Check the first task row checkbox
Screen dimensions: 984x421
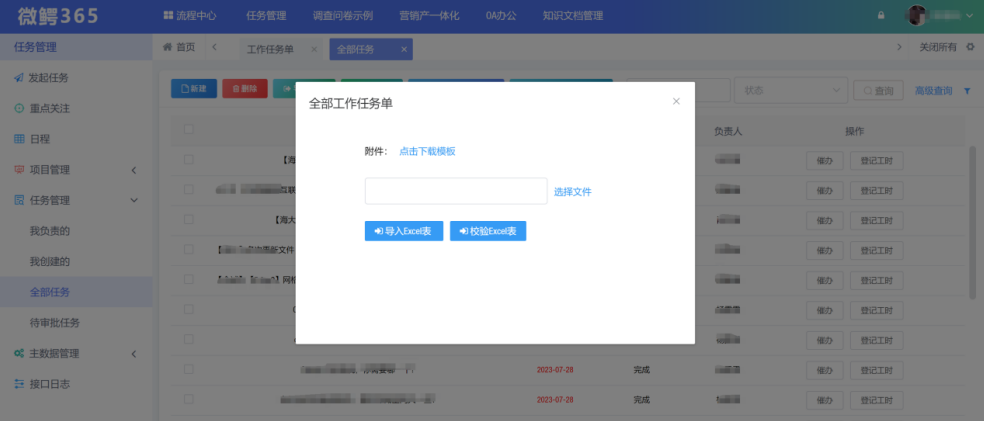pyautogui.click(x=189, y=160)
